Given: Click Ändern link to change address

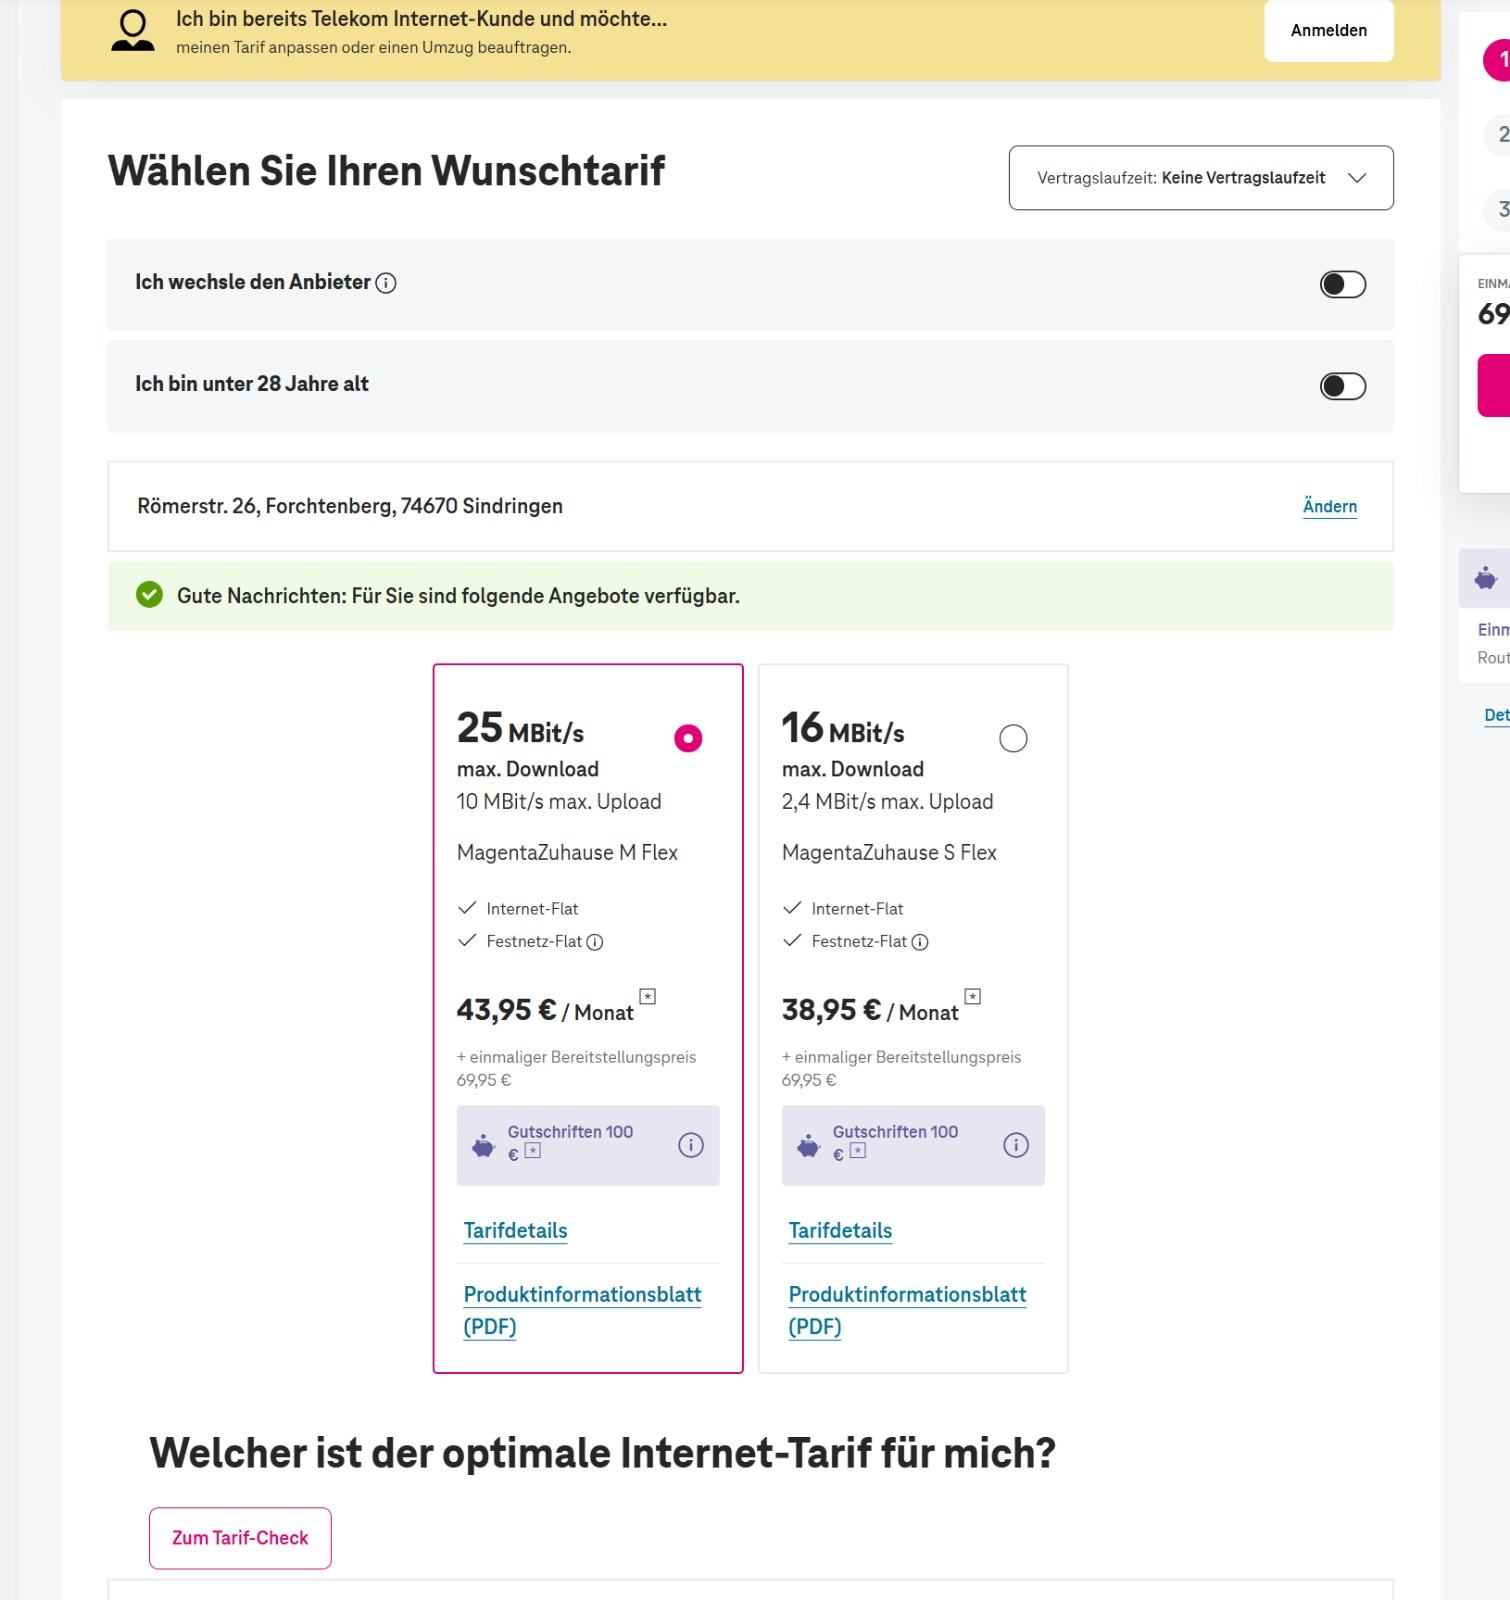Looking at the screenshot, I should pyautogui.click(x=1329, y=506).
